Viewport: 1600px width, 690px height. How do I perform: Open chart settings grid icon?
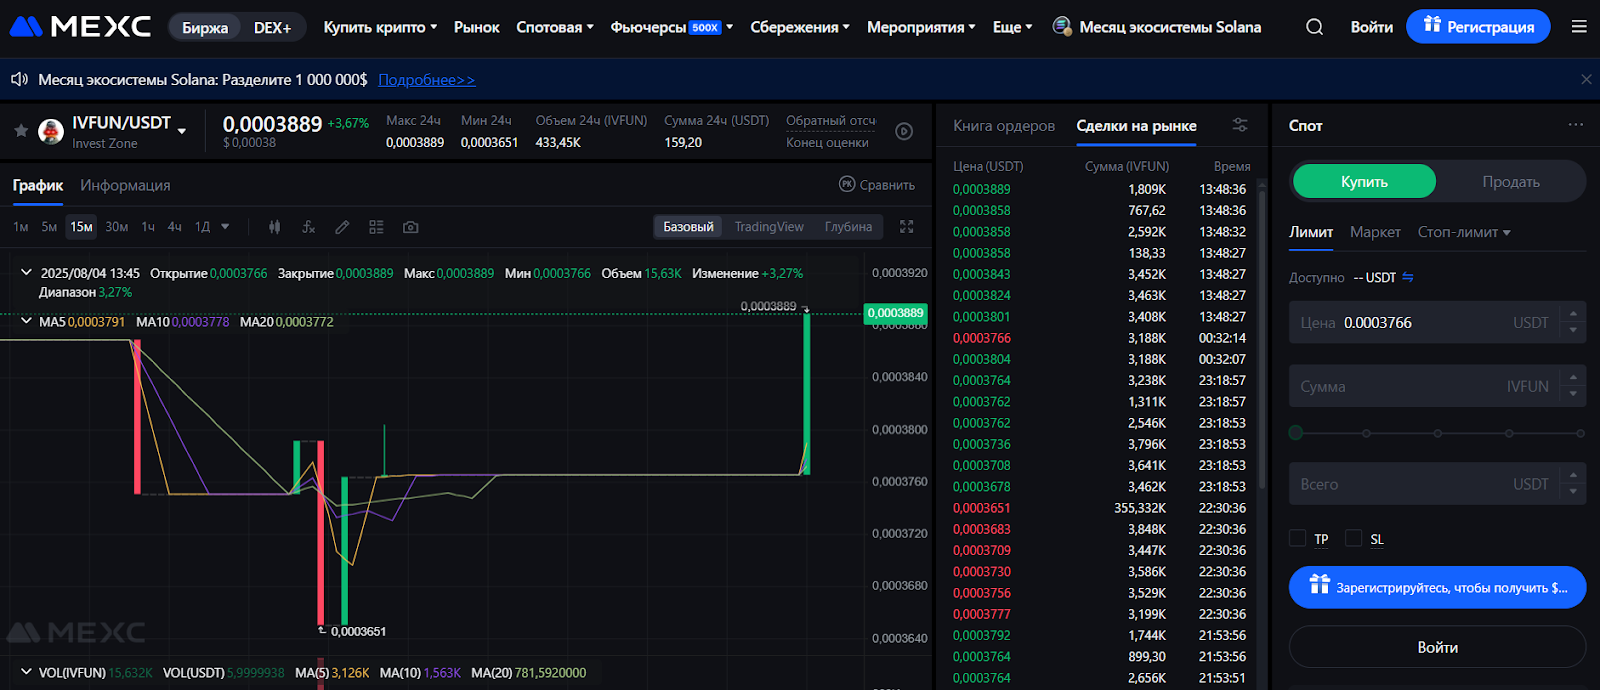tap(376, 227)
